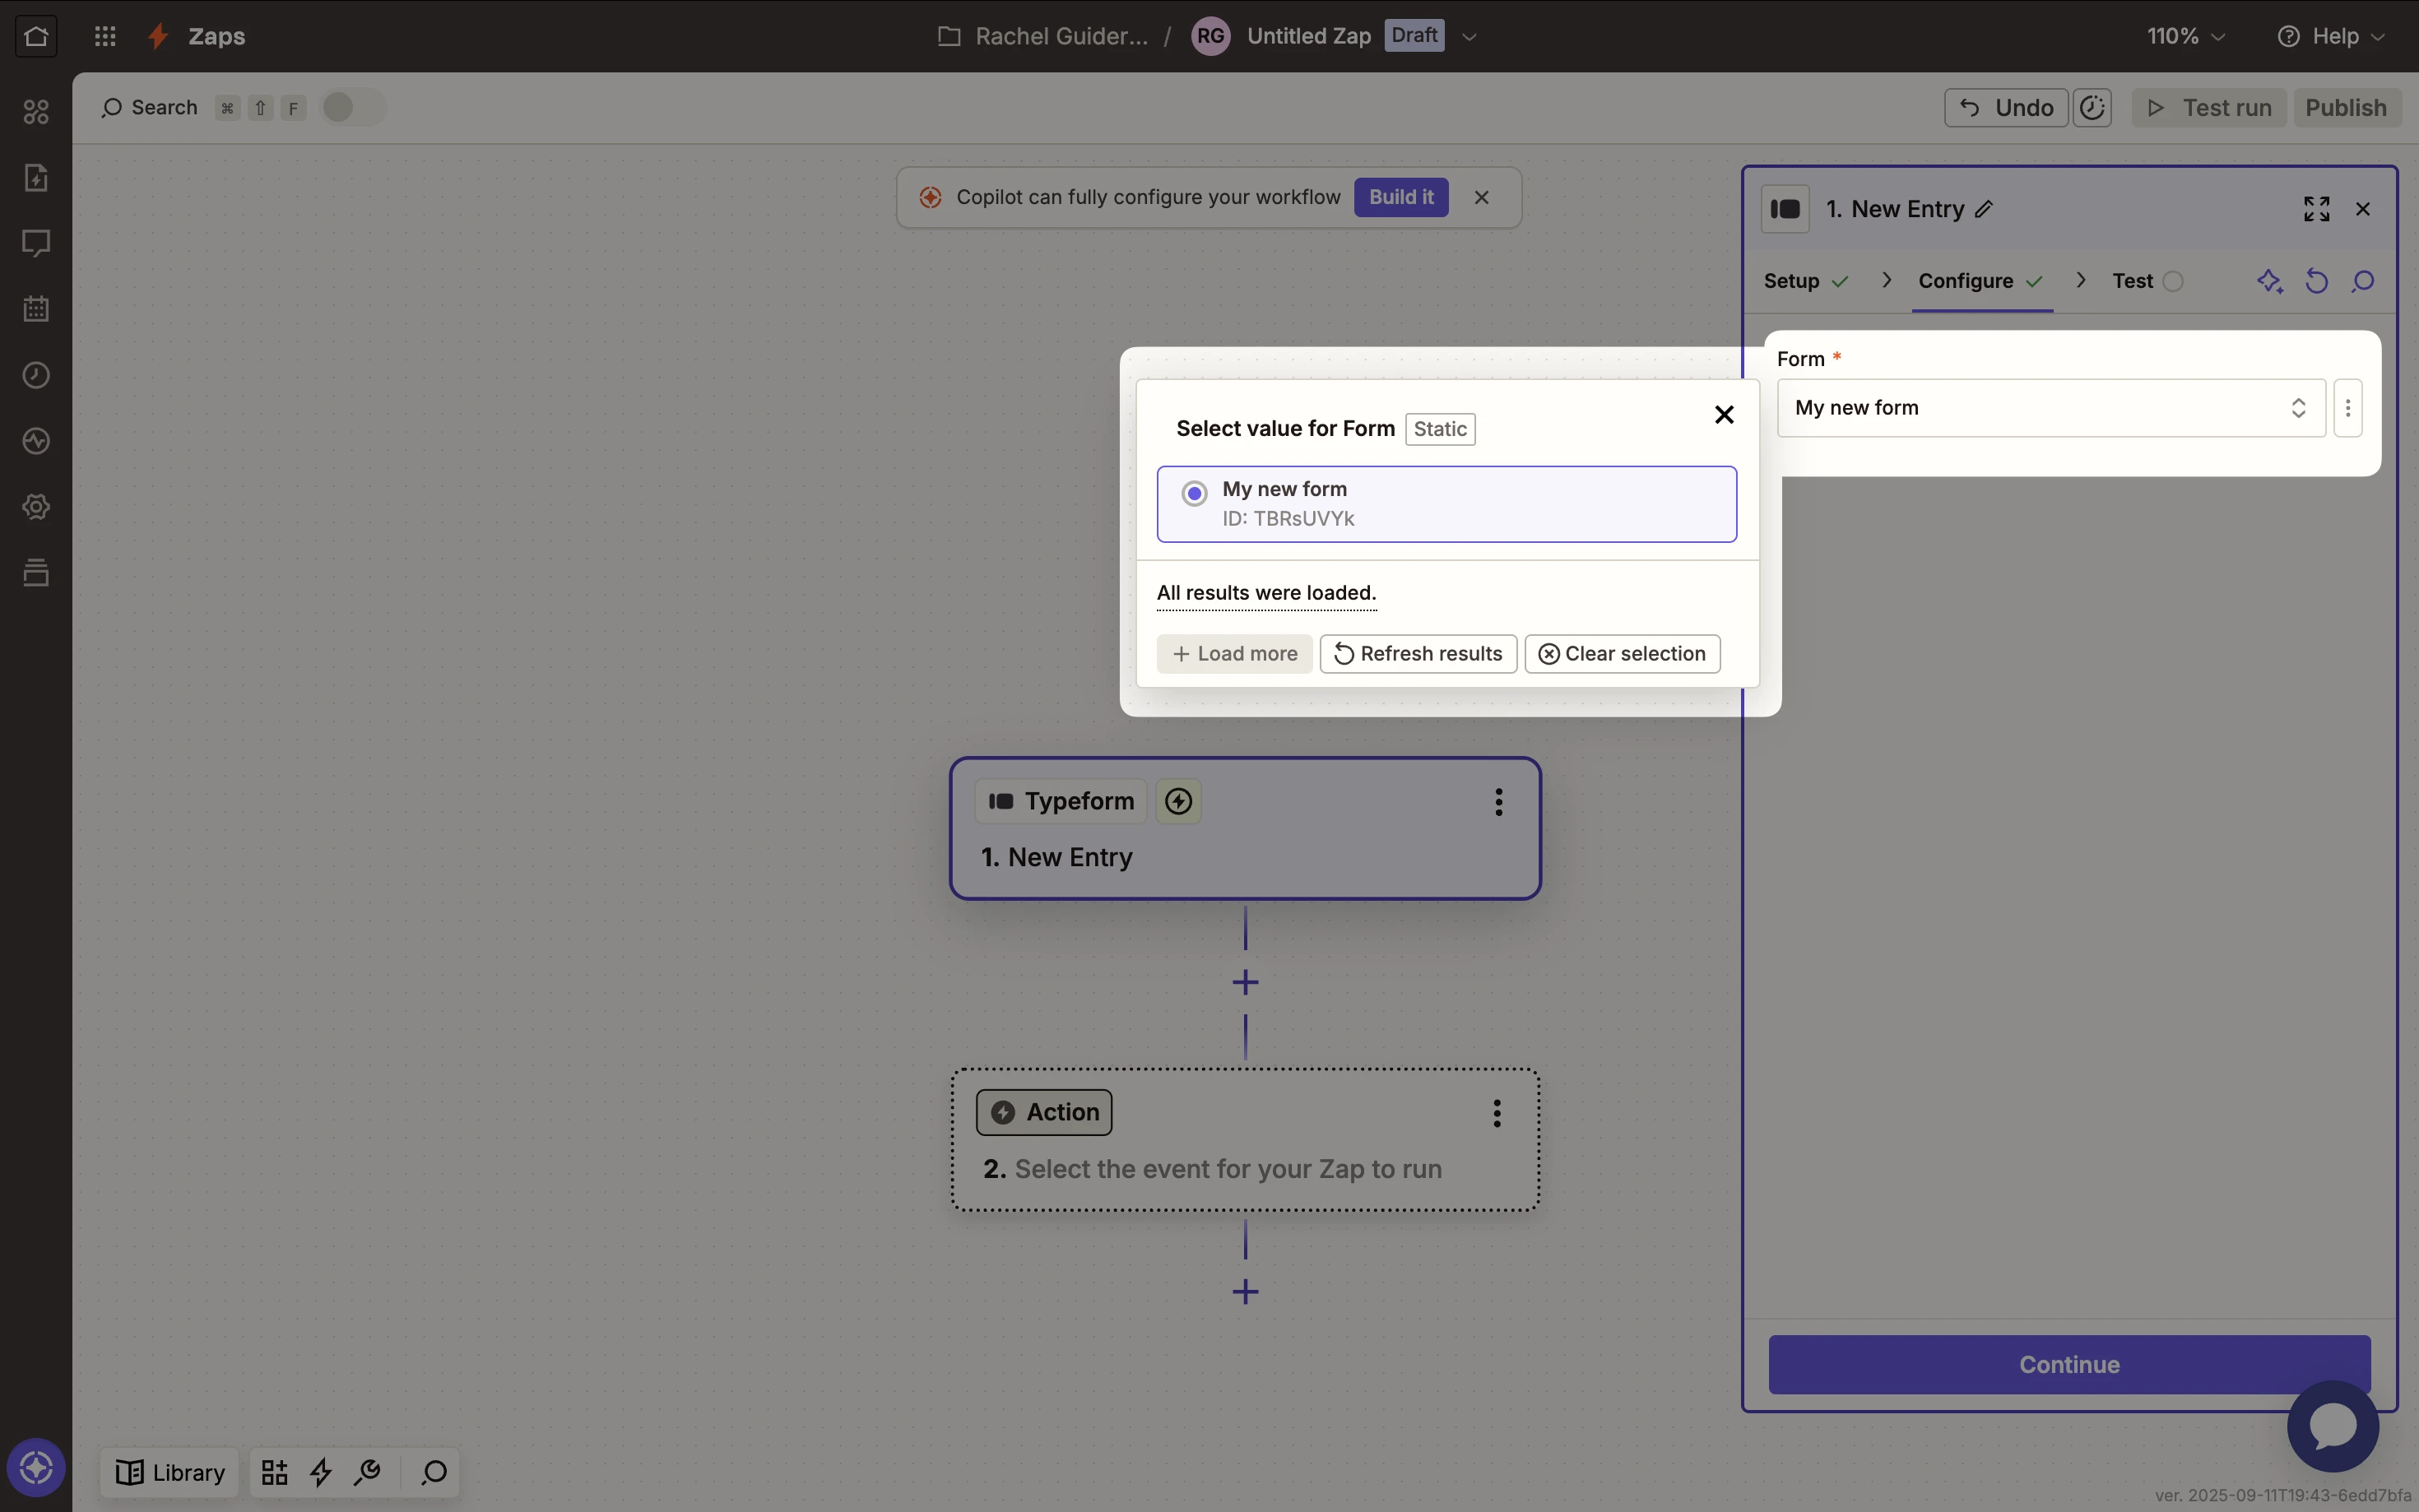Click the instant trigger bolt badge on Typeform
The image size is (2419, 1512).
click(x=1179, y=802)
